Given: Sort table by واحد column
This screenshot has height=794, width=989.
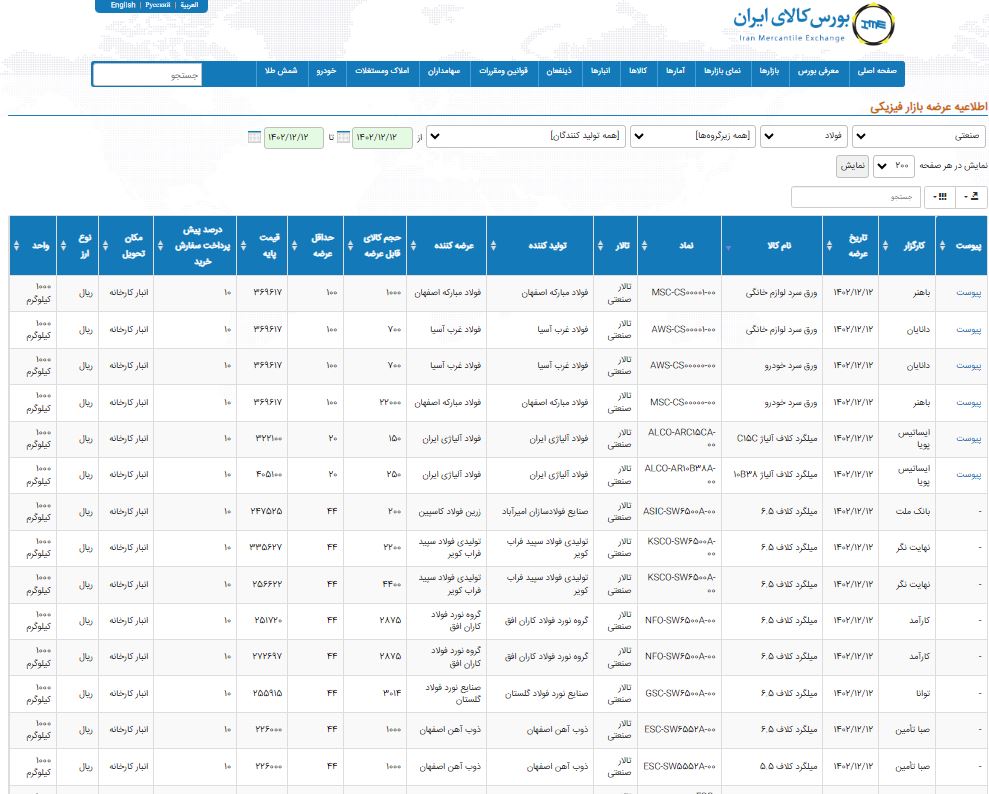Looking at the screenshot, I should pos(16,245).
